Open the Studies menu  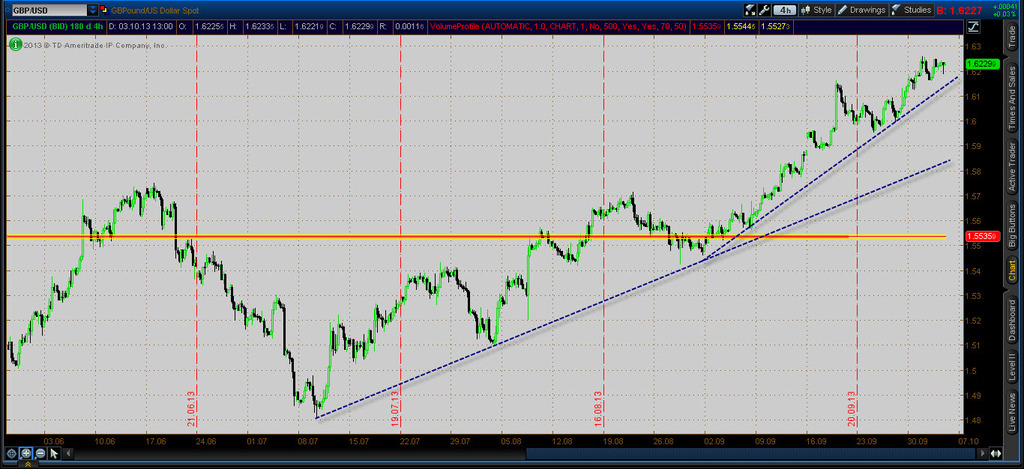point(912,10)
